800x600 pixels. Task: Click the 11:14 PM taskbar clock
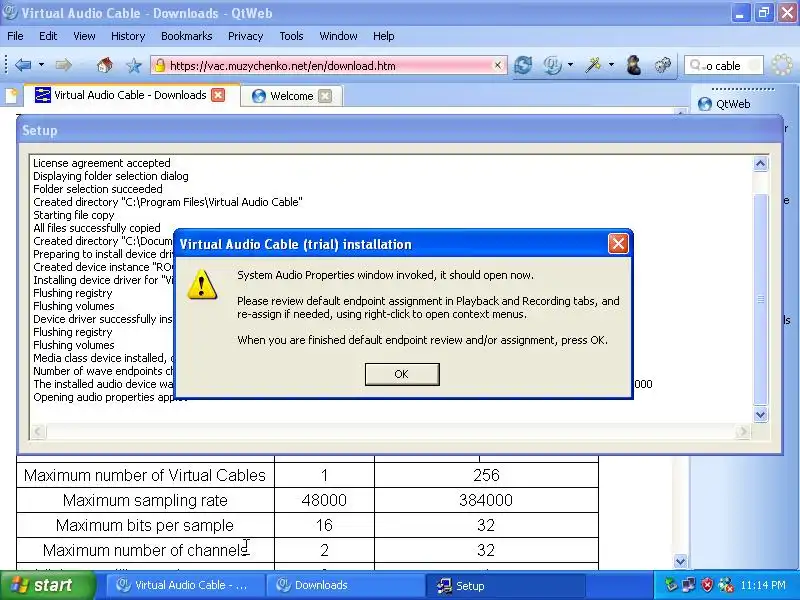pos(763,585)
